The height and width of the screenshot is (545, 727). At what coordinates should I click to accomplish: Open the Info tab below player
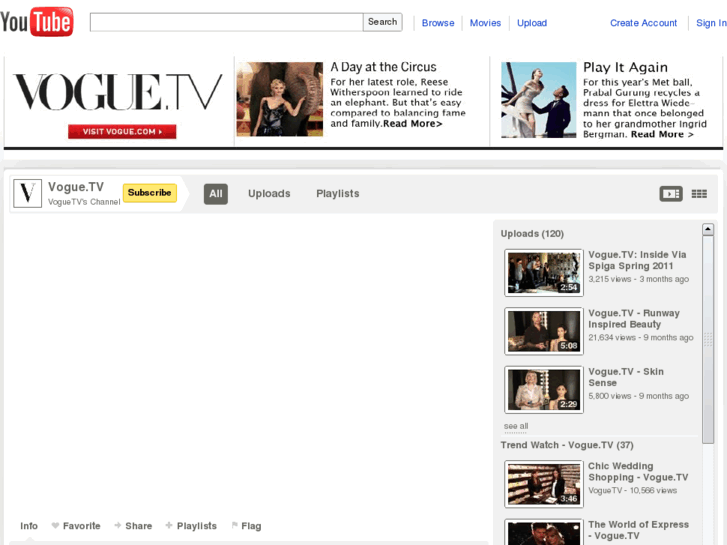(x=29, y=526)
